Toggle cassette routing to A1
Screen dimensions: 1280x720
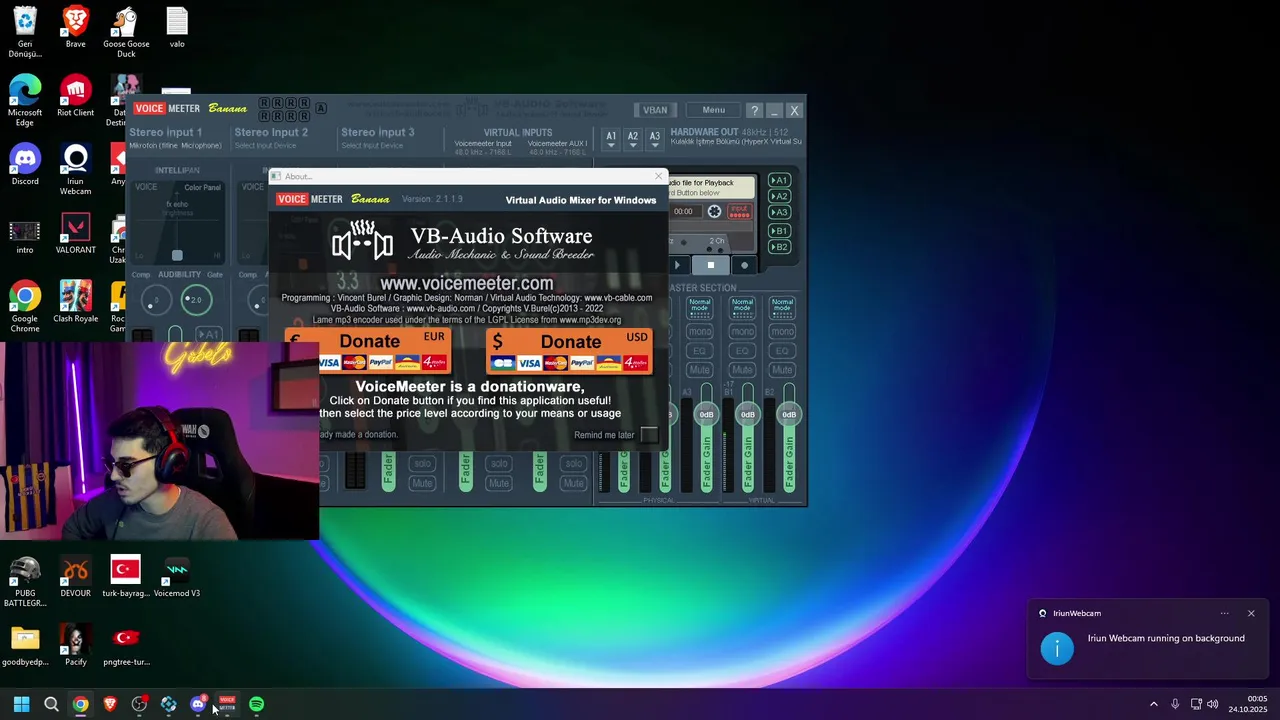pyautogui.click(x=779, y=181)
